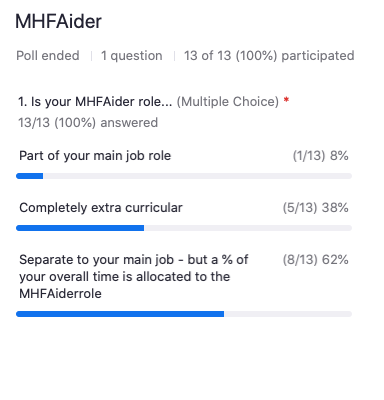Click the 'MHFAiderrole' text line
The height and width of the screenshot is (400, 384).
point(60,294)
